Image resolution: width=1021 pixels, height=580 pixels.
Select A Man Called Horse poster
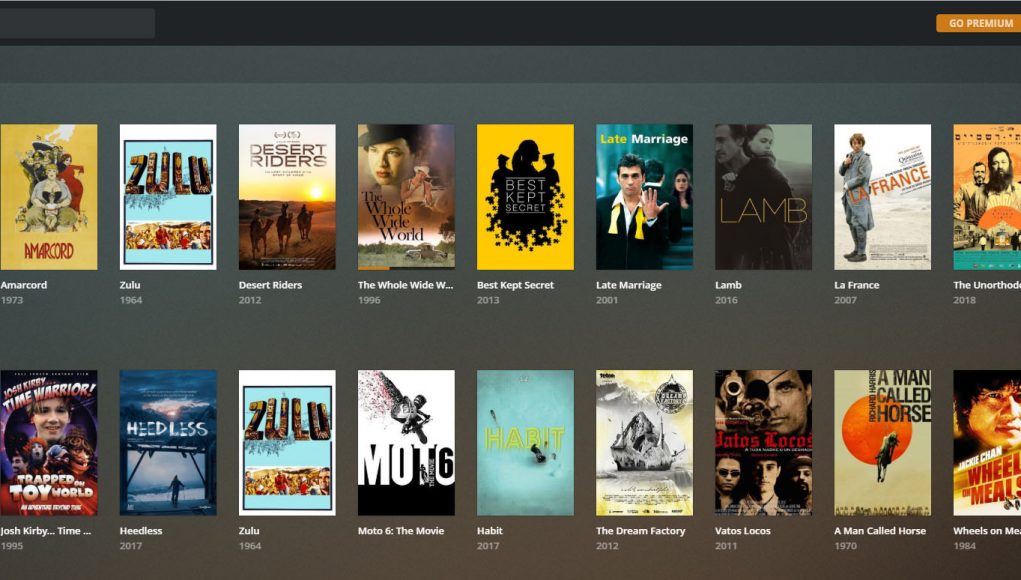click(x=882, y=443)
